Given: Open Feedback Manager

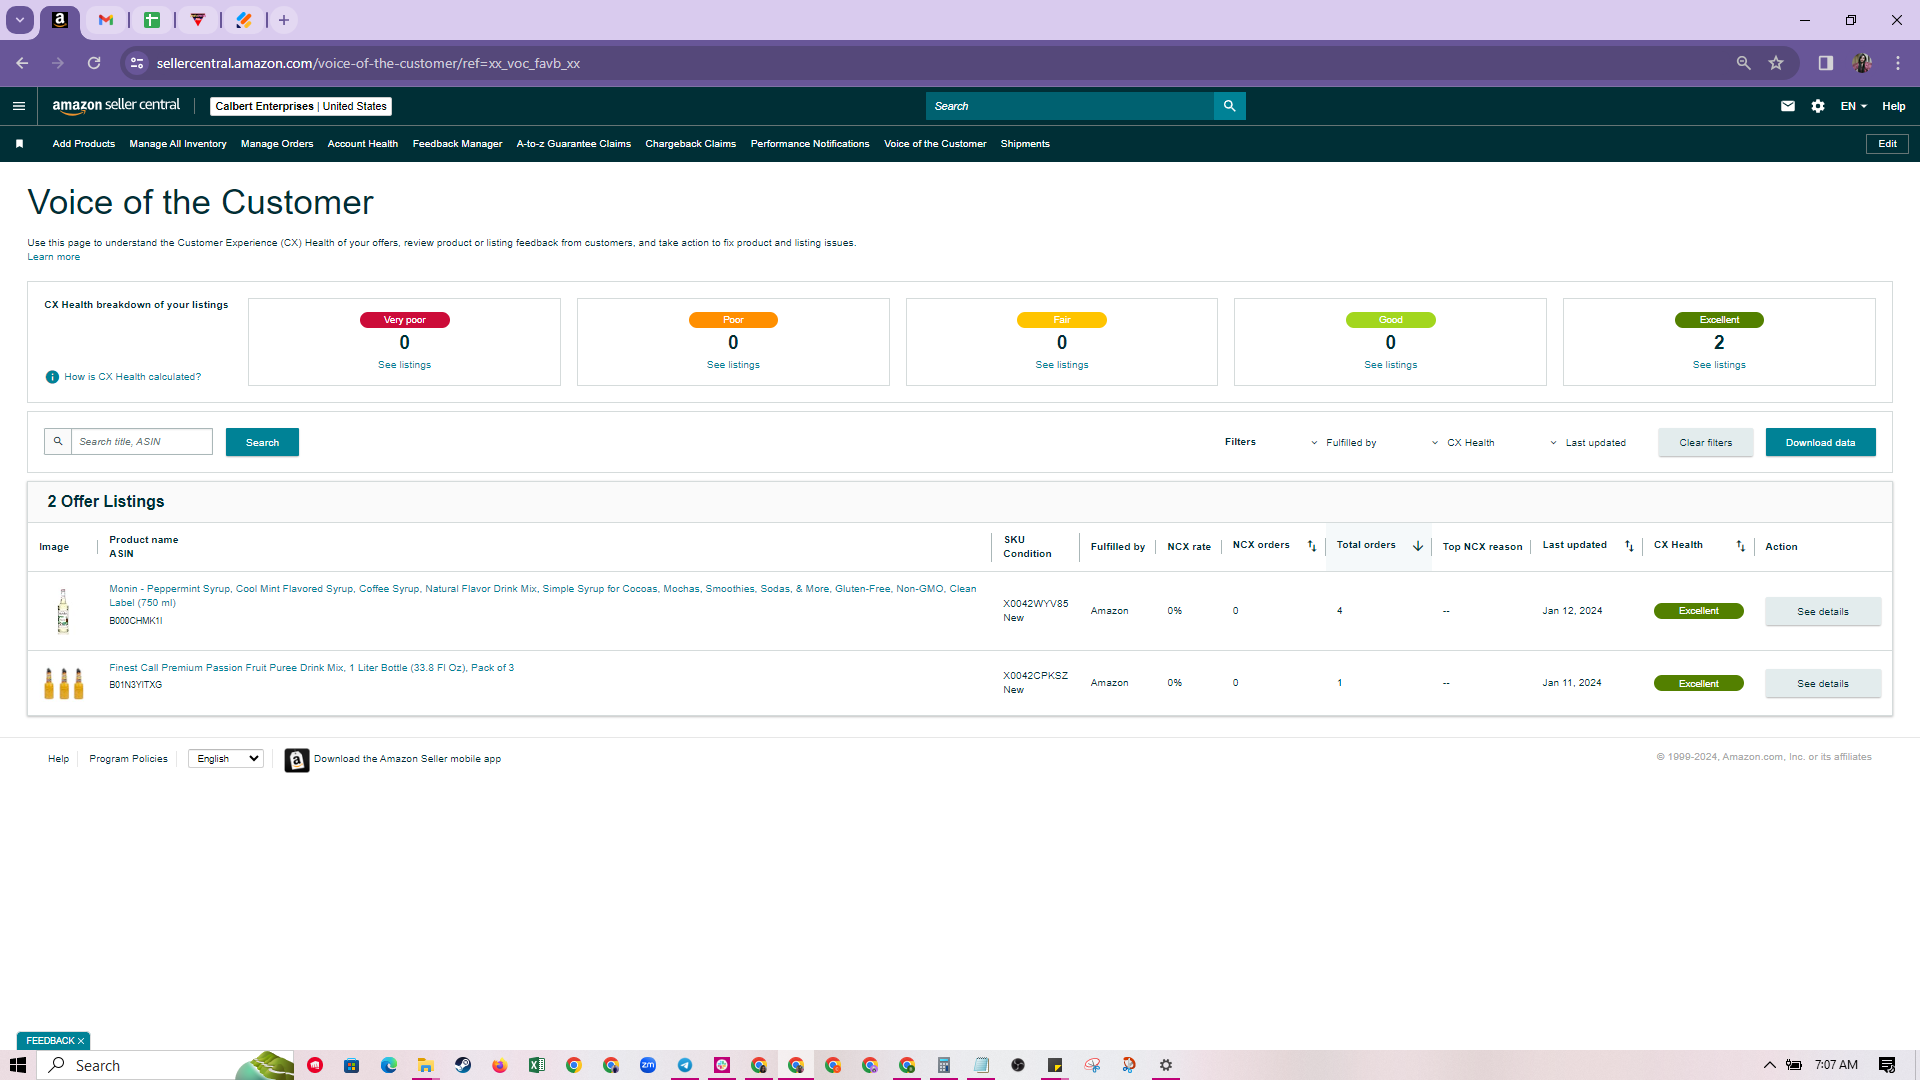Looking at the screenshot, I should pos(457,144).
